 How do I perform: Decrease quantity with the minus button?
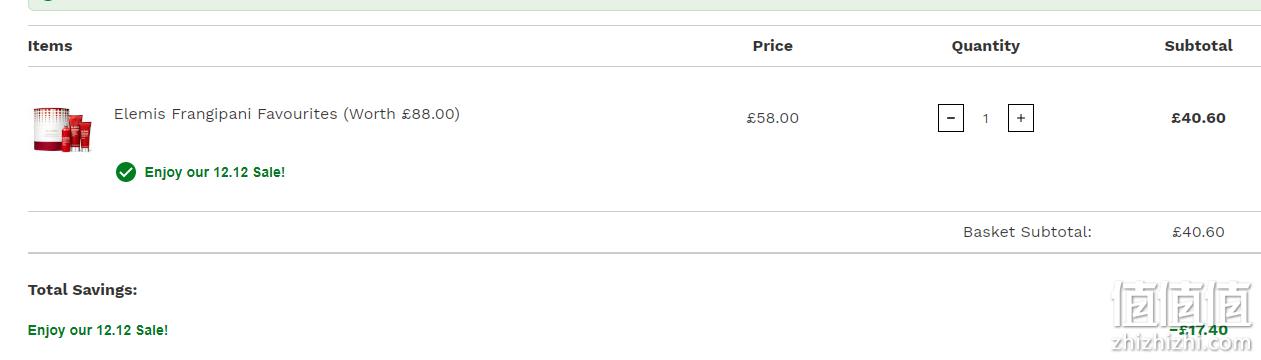point(950,118)
